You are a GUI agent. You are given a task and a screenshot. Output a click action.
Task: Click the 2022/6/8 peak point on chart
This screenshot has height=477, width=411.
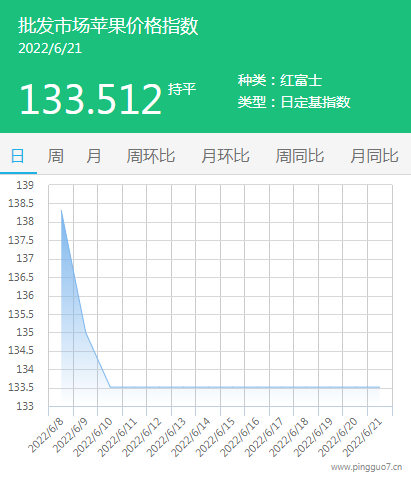pos(61,210)
